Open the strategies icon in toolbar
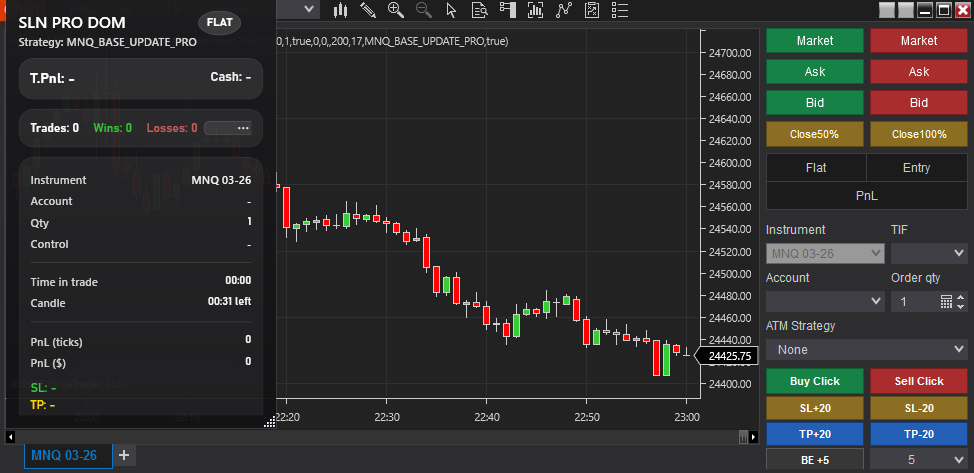The image size is (974, 473). 592,10
